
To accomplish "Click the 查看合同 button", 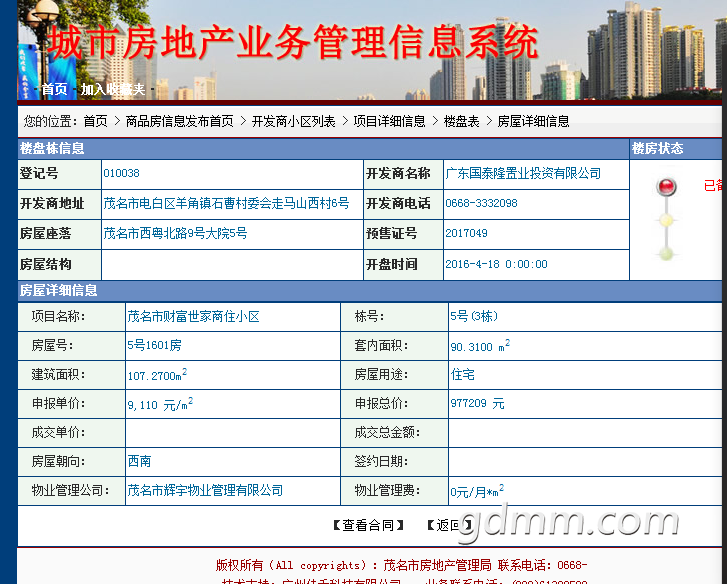I will coord(369,525).
